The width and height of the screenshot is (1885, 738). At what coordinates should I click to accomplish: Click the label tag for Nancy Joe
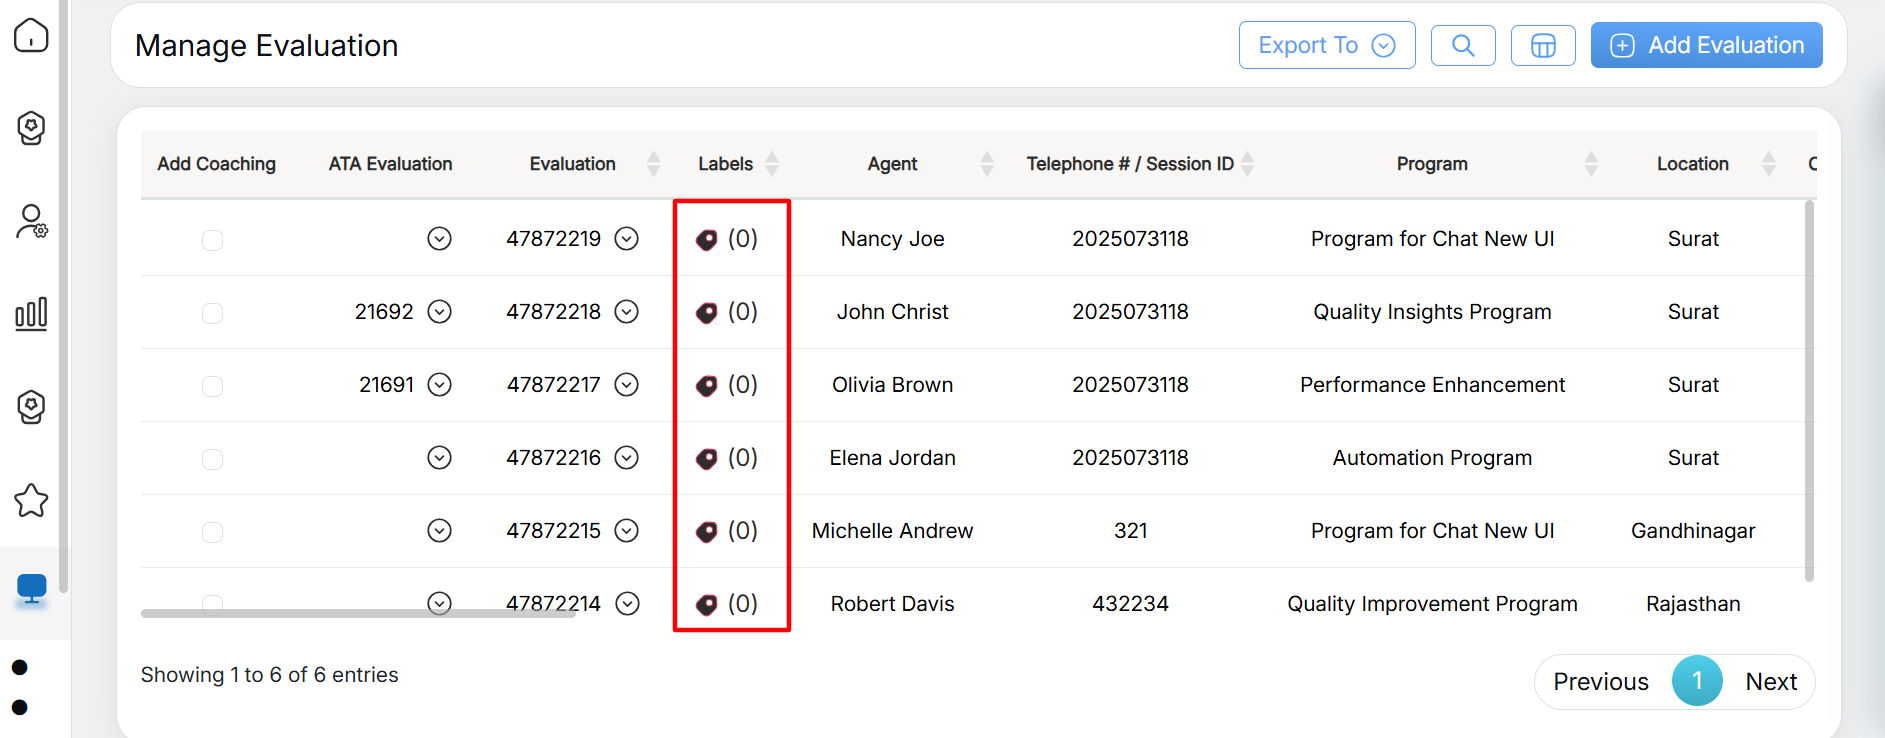[x=707, y=240]
